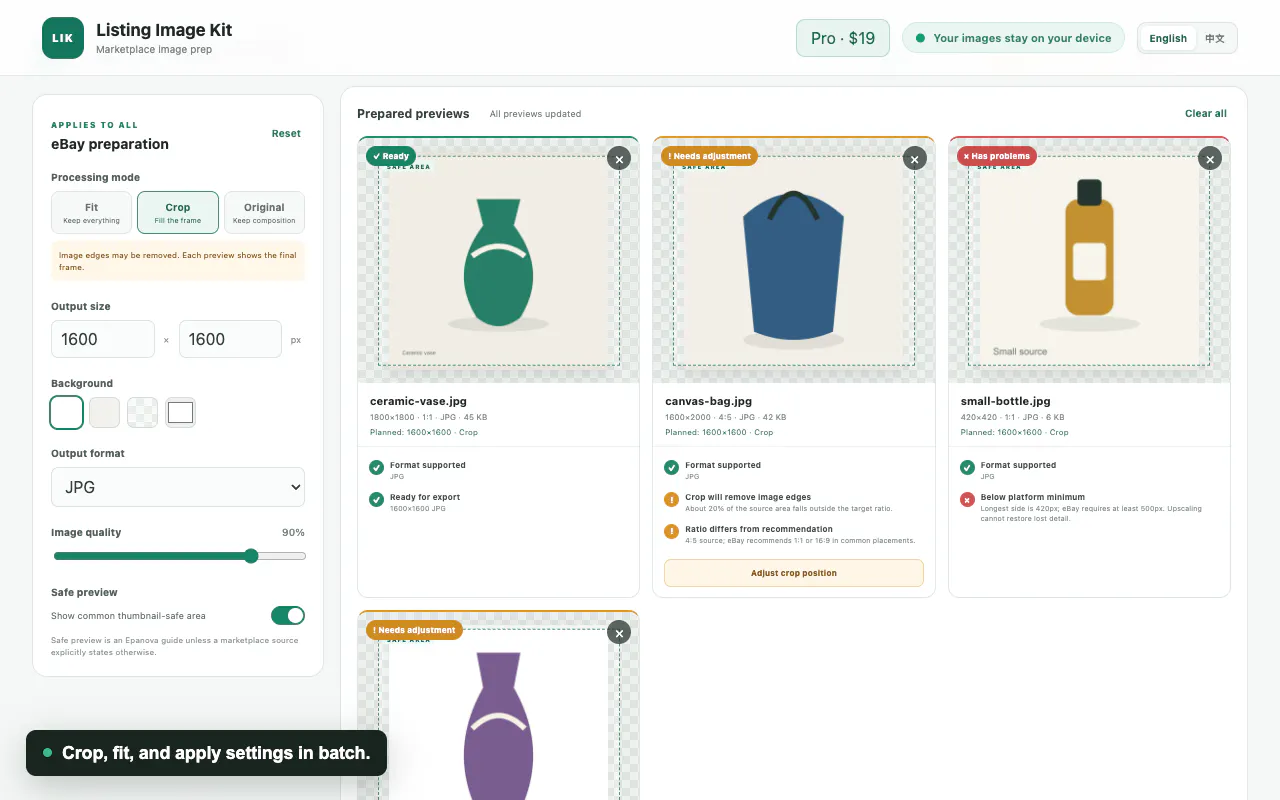Click the Pro · $19 button

843,38
